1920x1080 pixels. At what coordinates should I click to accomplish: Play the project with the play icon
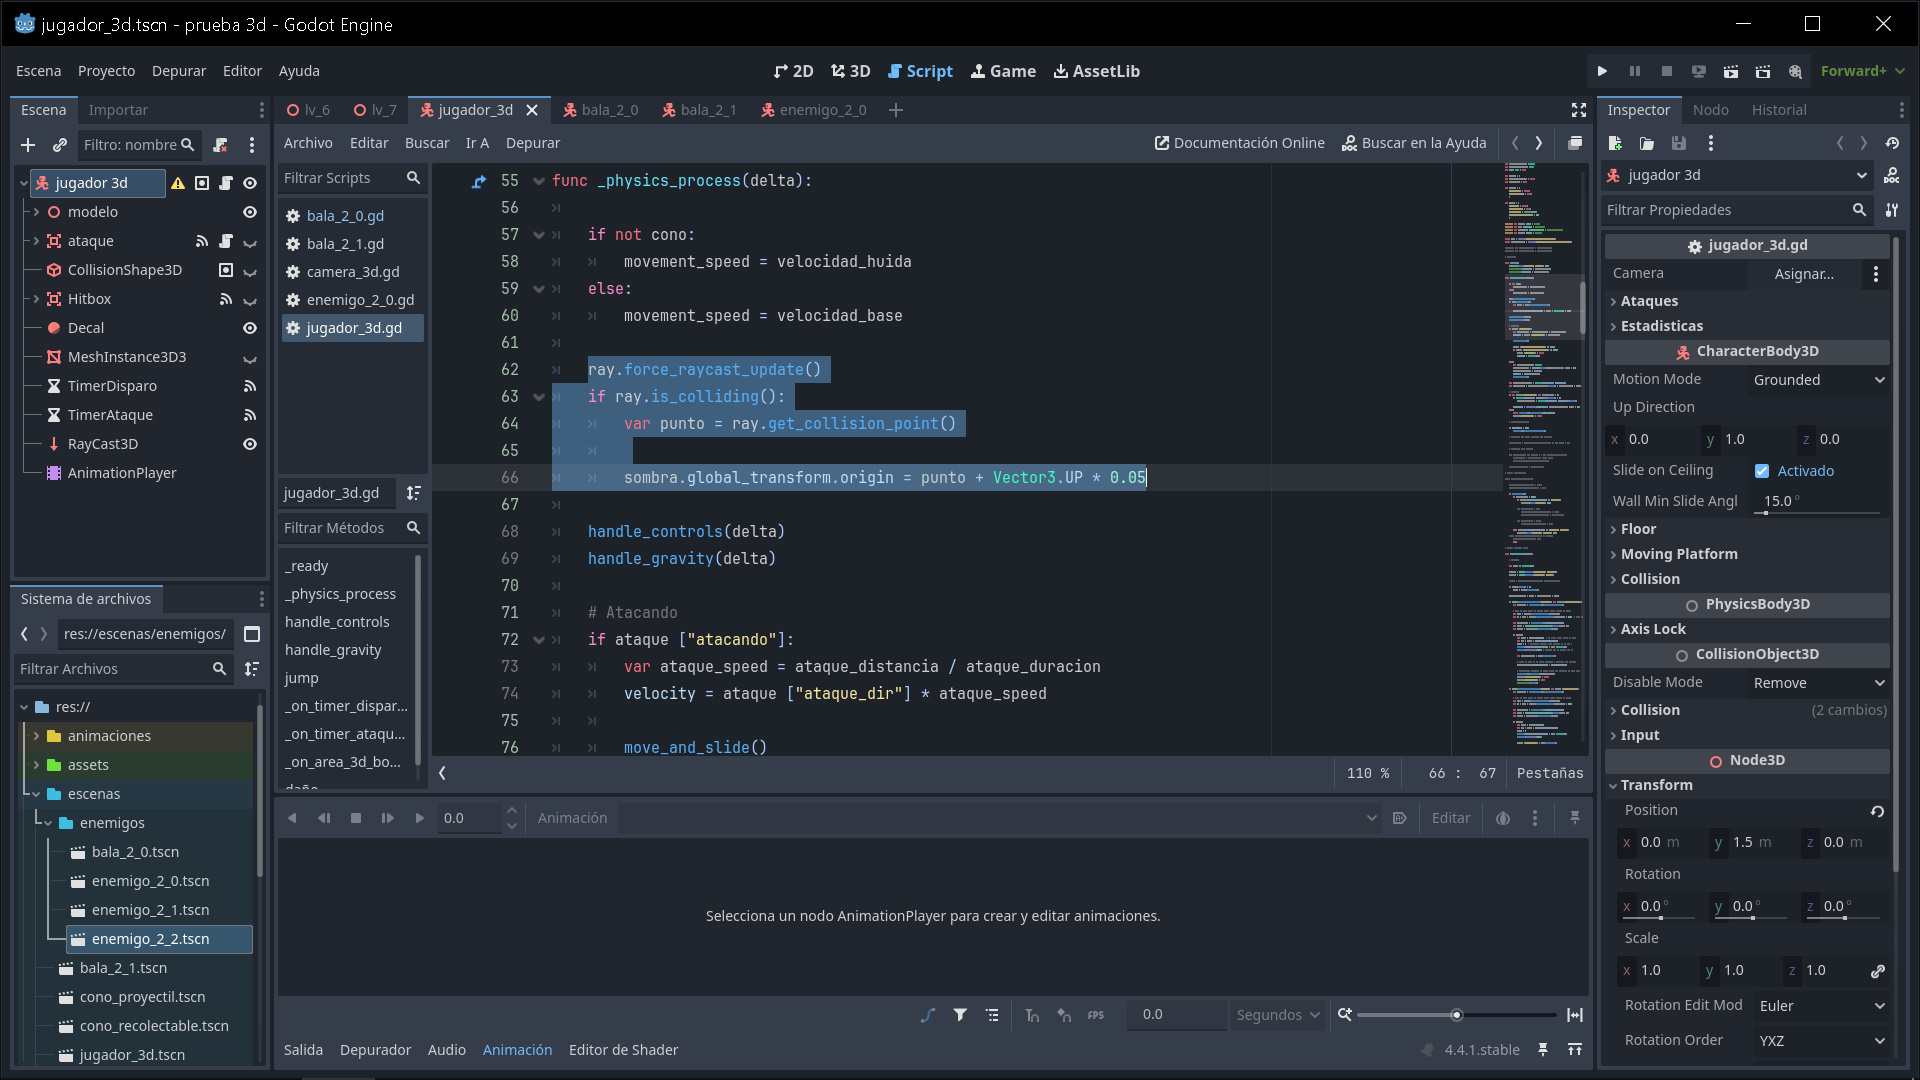coord(1601,71)
